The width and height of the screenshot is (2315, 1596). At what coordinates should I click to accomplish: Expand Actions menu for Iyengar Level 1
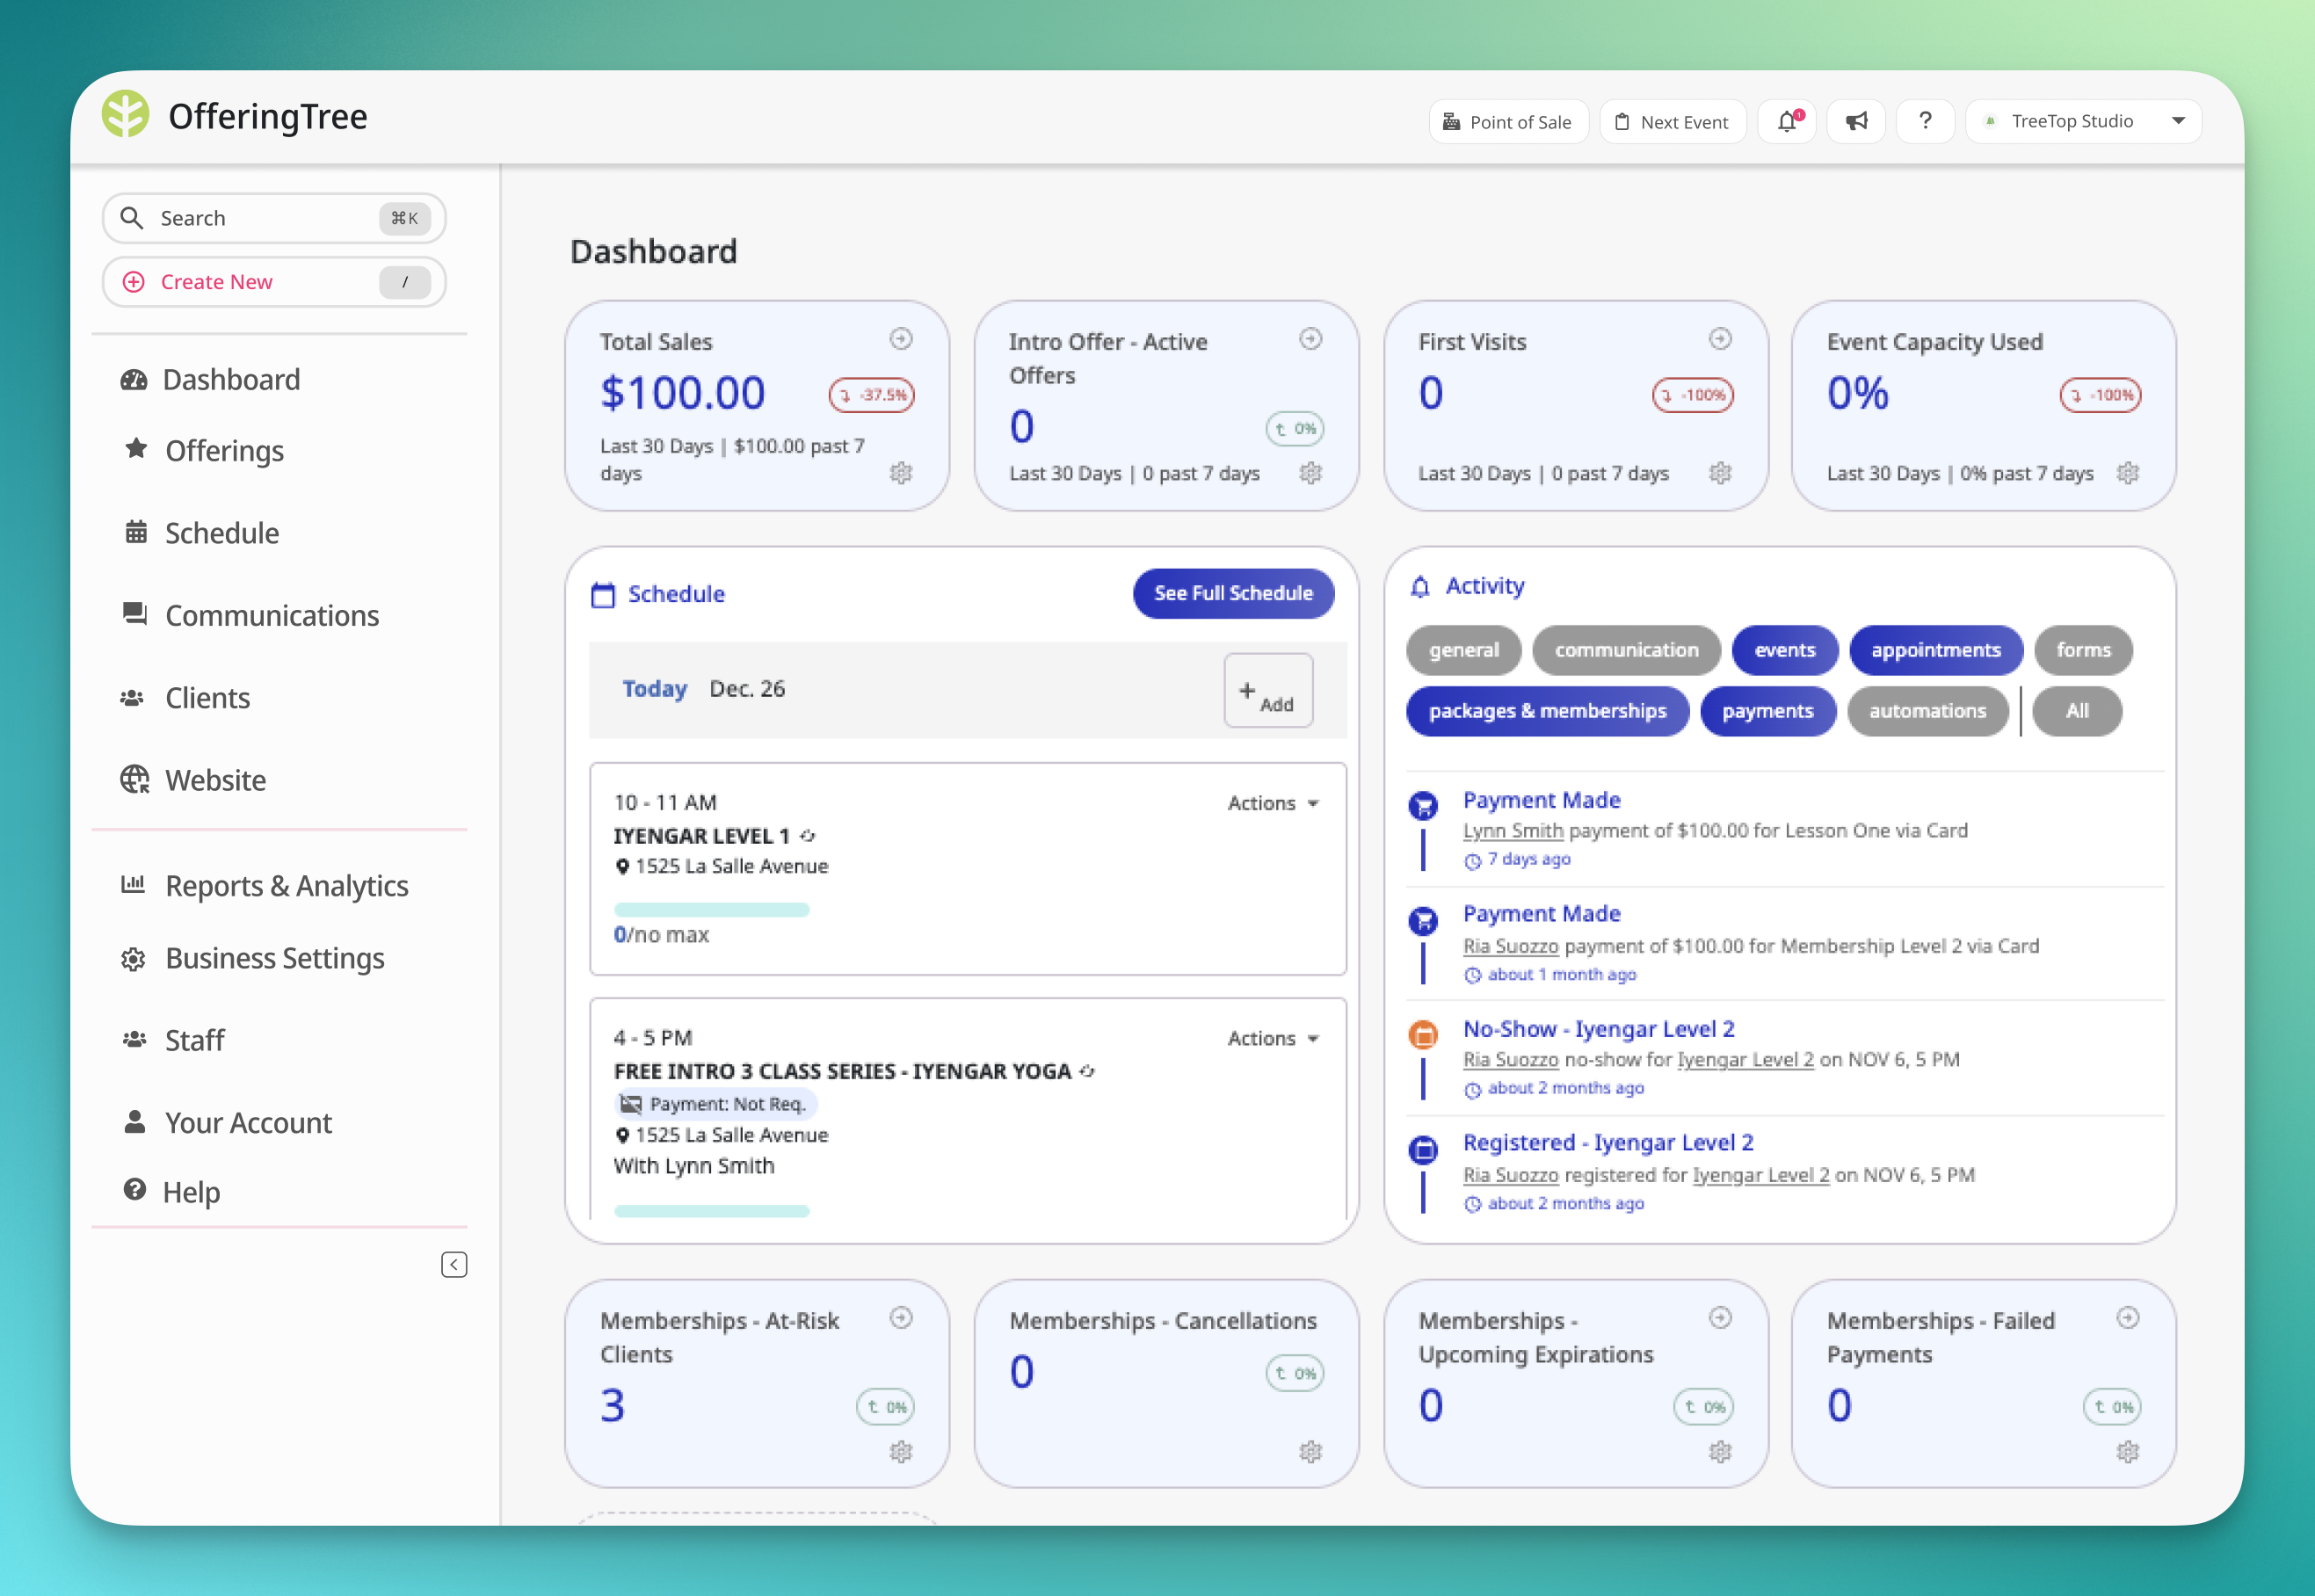pyautogui.click(x=1273, y=803)
